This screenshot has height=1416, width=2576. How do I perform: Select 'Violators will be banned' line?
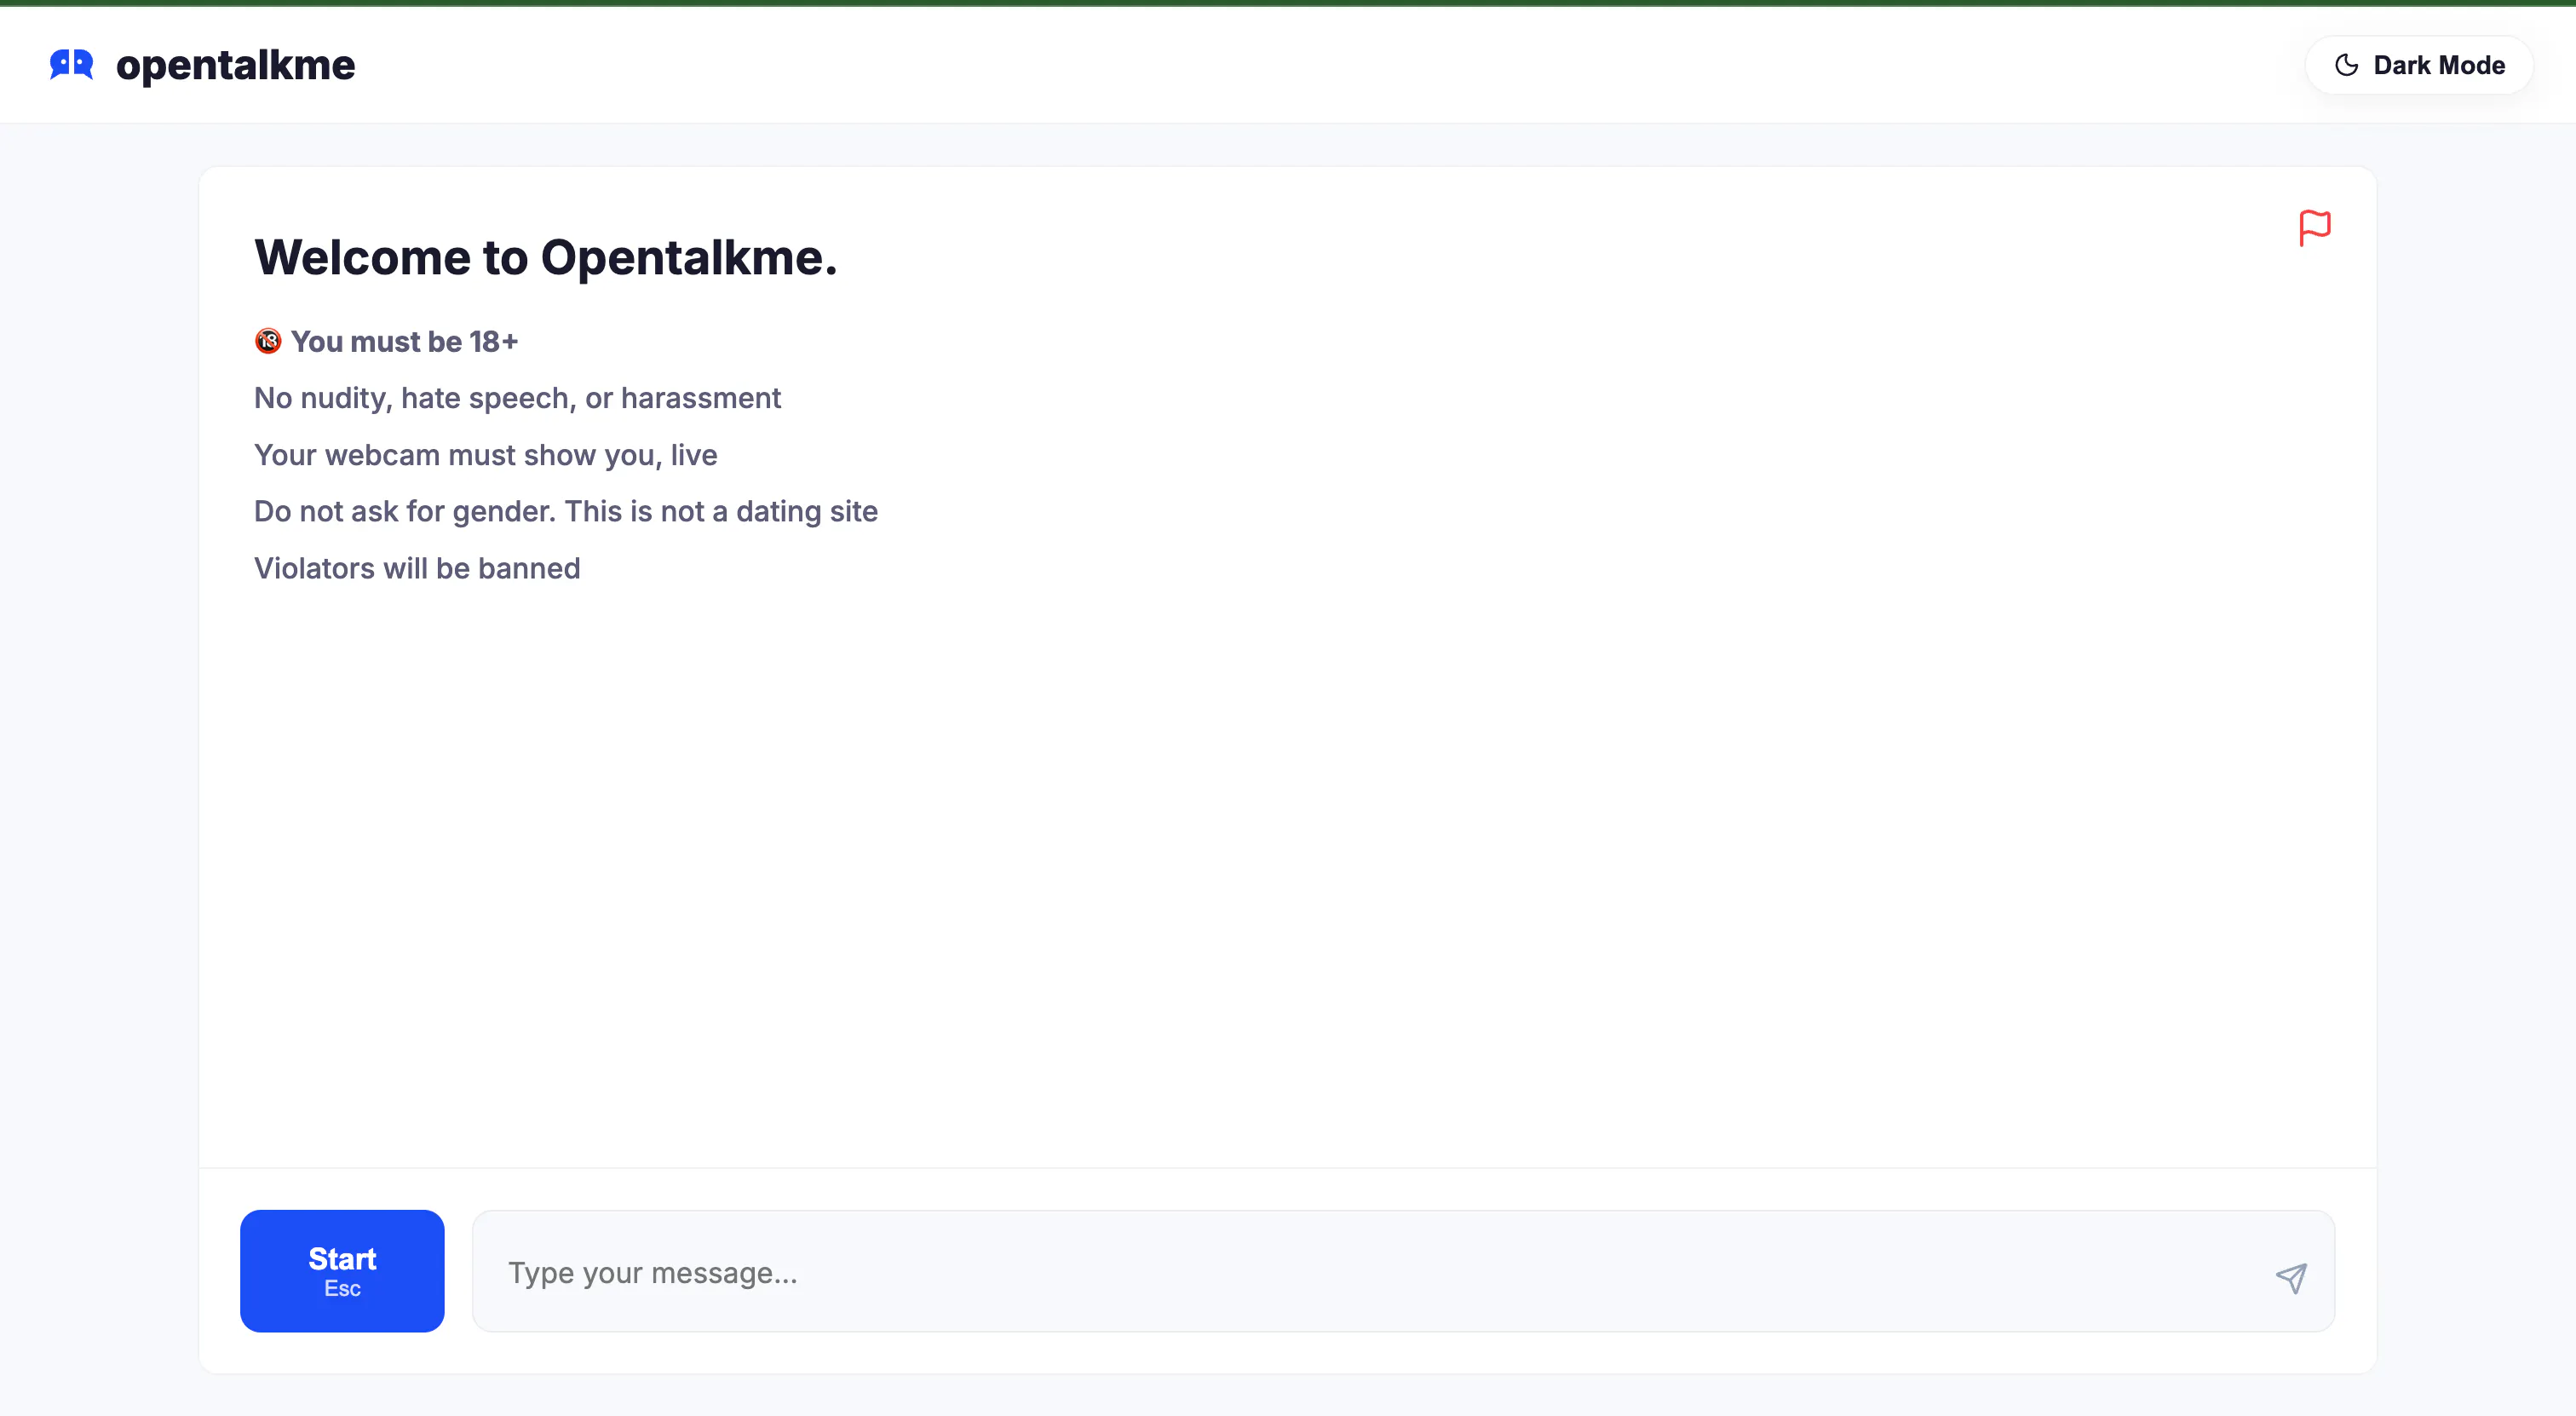(x=417, y=568)
